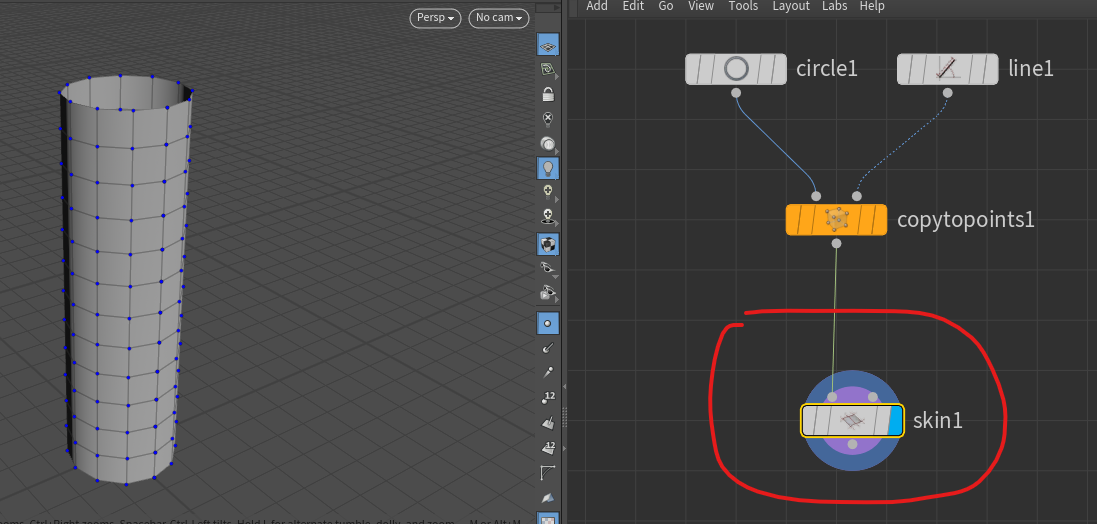Image resolution: width=1097 pixels, height=524 pixels.
Task: Toggle the blue display flag on skin1
Action: pos(896,420)
